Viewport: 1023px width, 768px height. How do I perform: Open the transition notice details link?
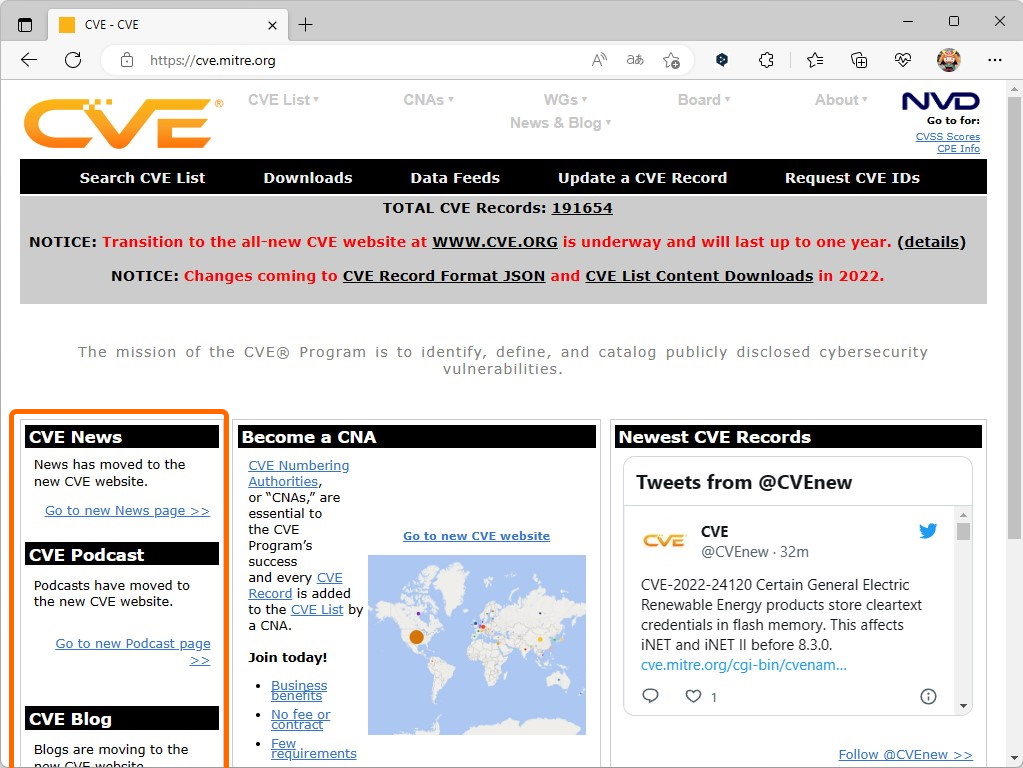tap(931, 242)
